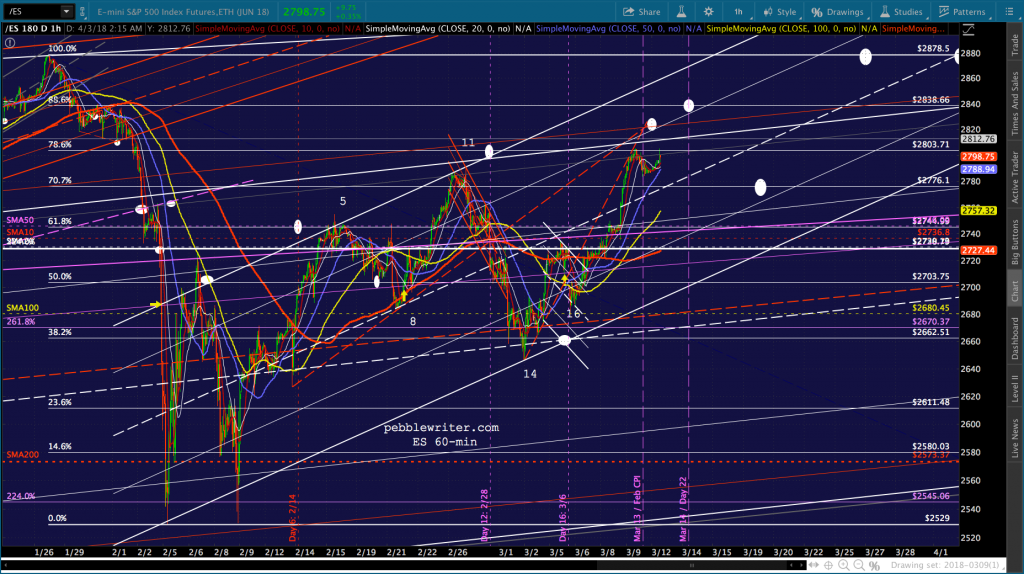The width and height of the screenshot is (1024, 574).
Task: Switch to the Times And Sales side tab
Action: [x=1015, y=103]
